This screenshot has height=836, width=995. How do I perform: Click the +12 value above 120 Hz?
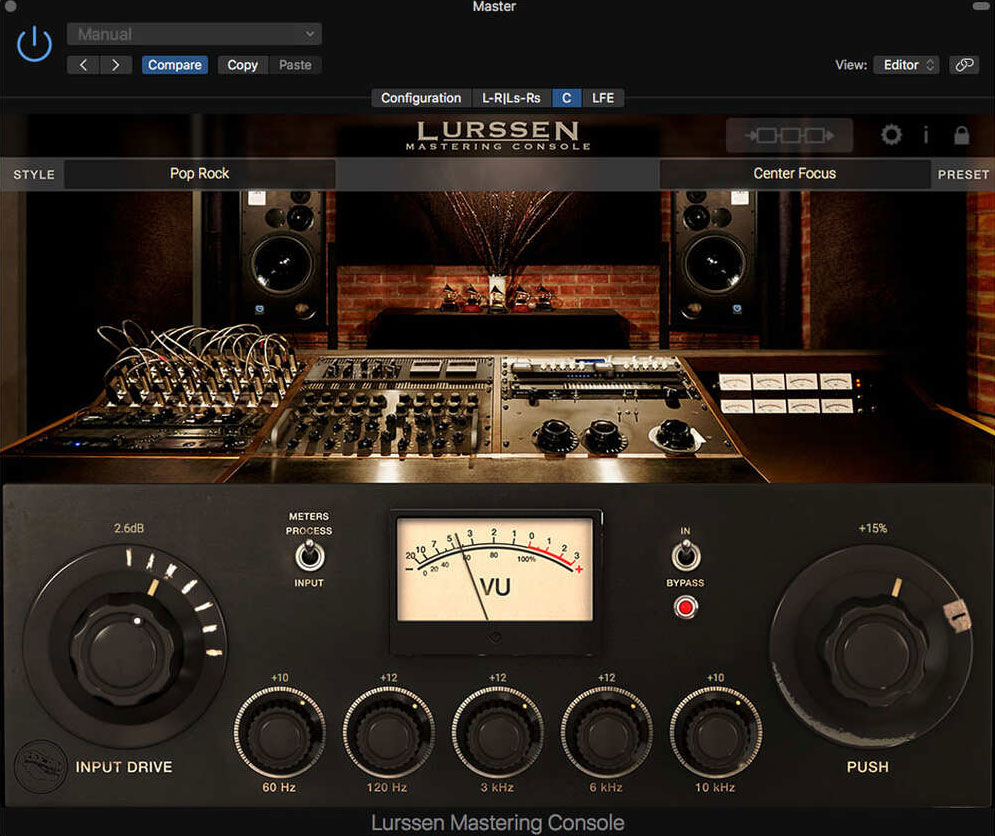388,678
